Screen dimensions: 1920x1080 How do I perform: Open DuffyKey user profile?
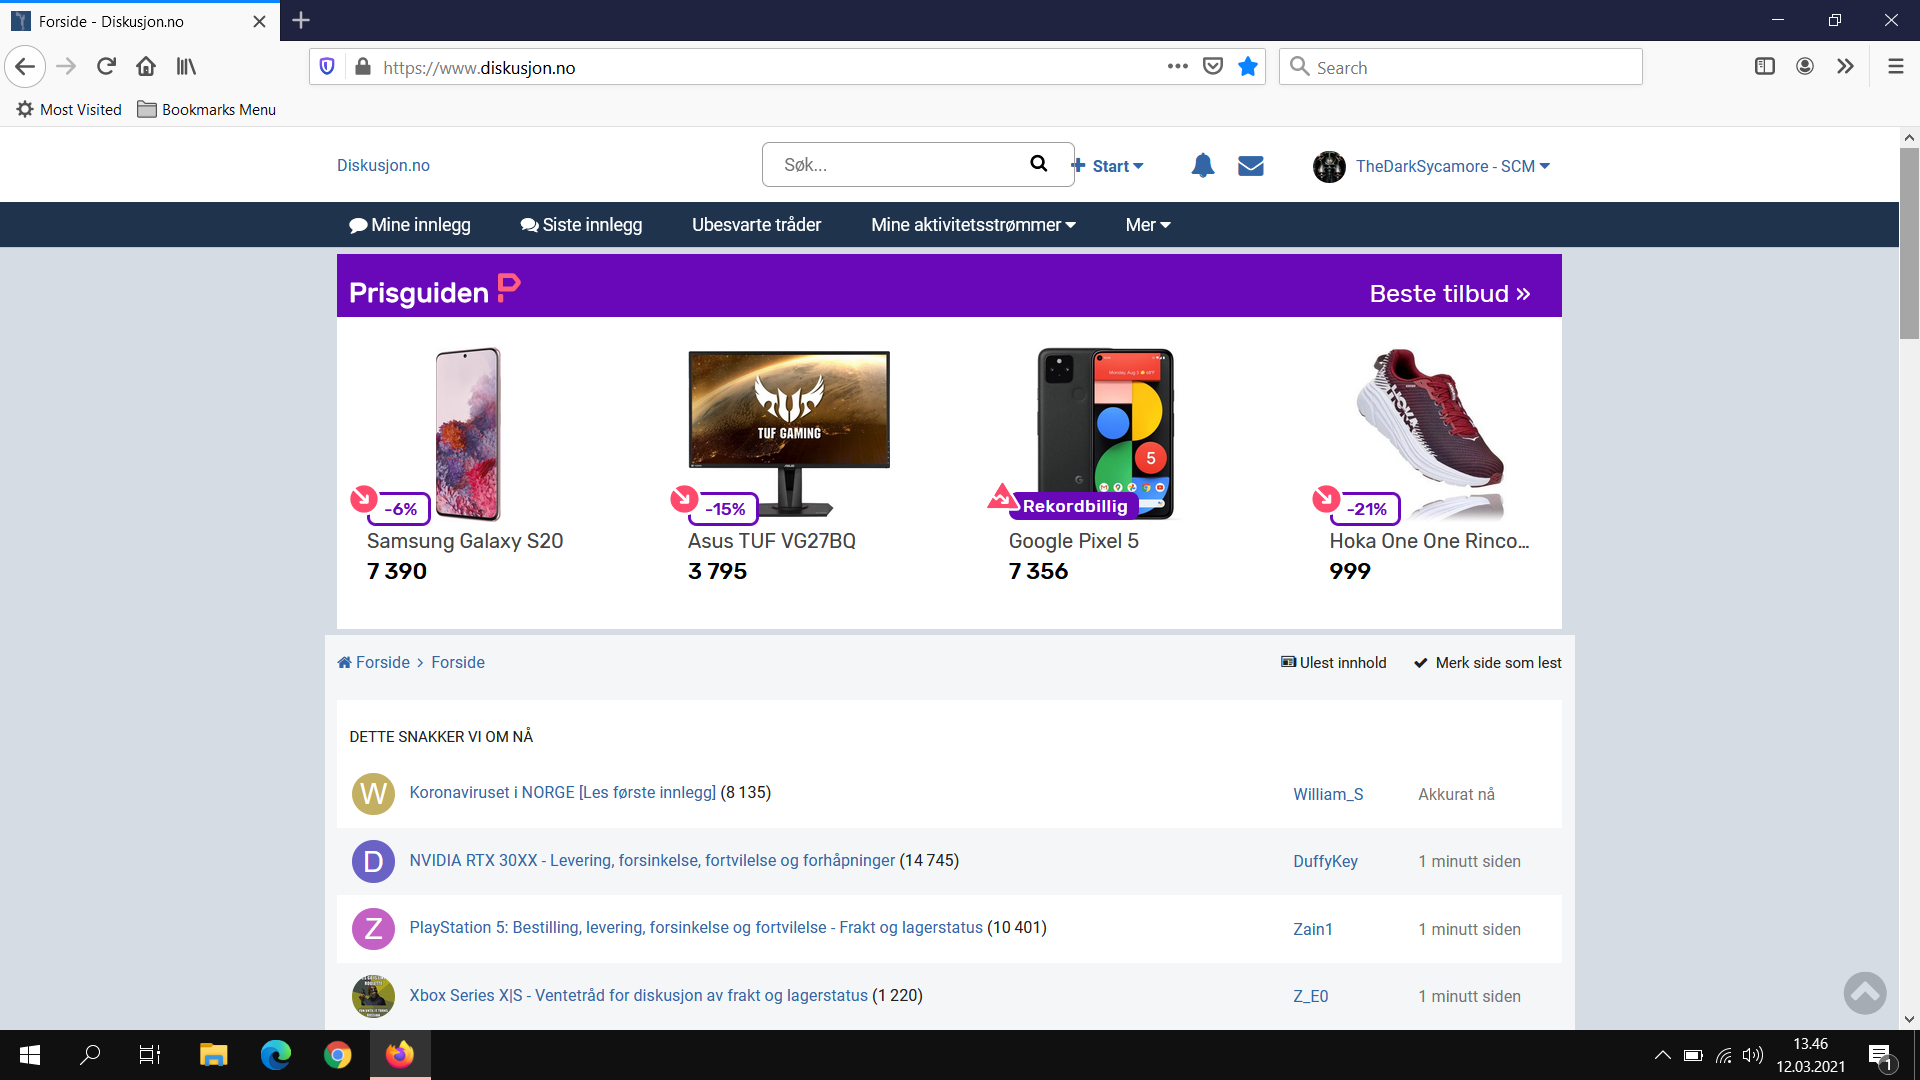(1325, 861)
